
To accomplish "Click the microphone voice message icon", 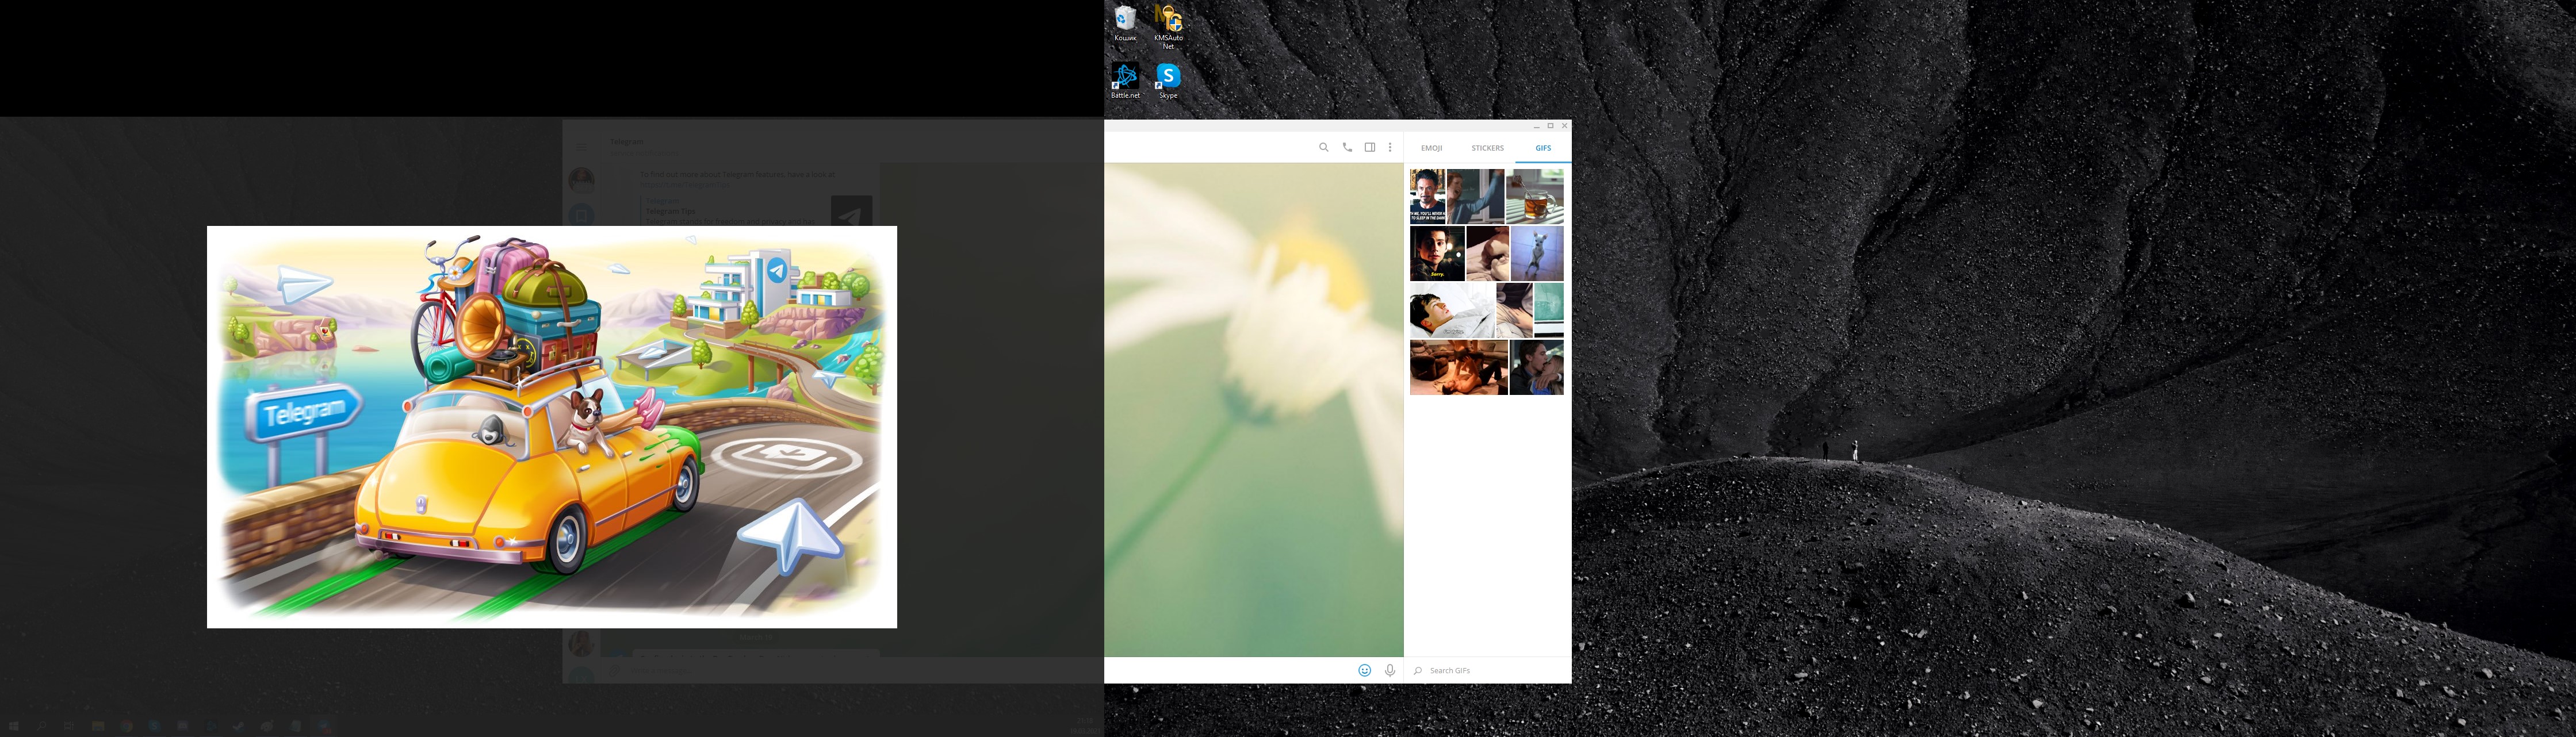I will coord(1390,670).
